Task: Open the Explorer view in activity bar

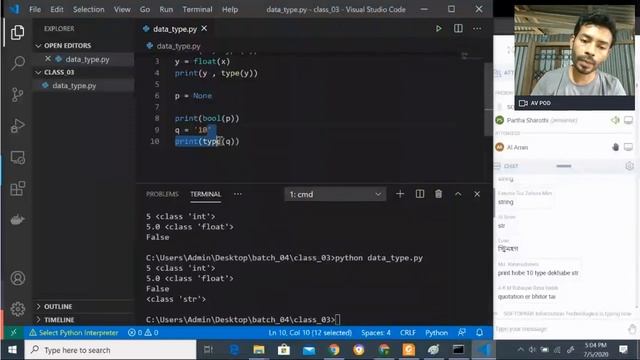Action: tap(17, 32)
